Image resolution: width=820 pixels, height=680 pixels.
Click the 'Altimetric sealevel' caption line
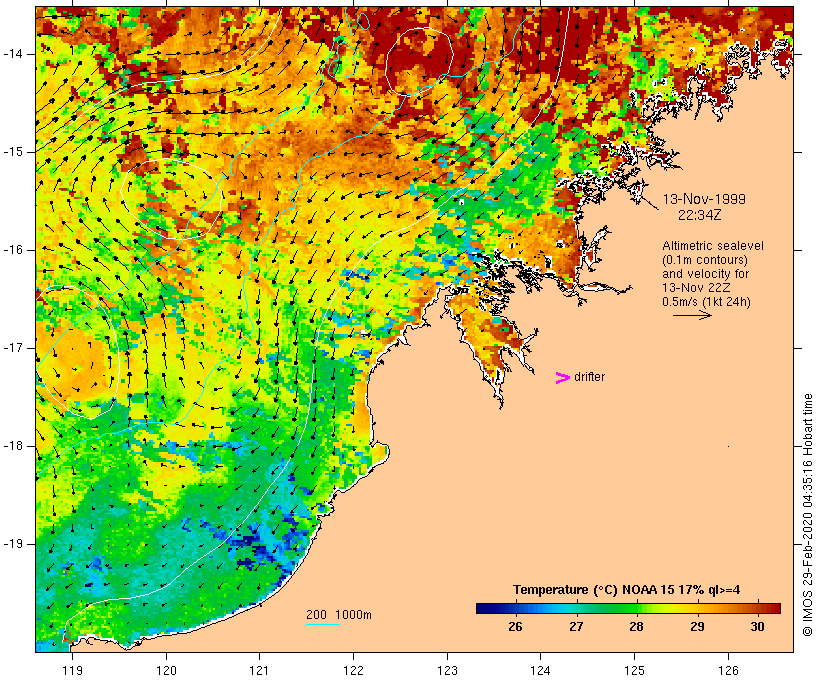[x=713, y=246]
